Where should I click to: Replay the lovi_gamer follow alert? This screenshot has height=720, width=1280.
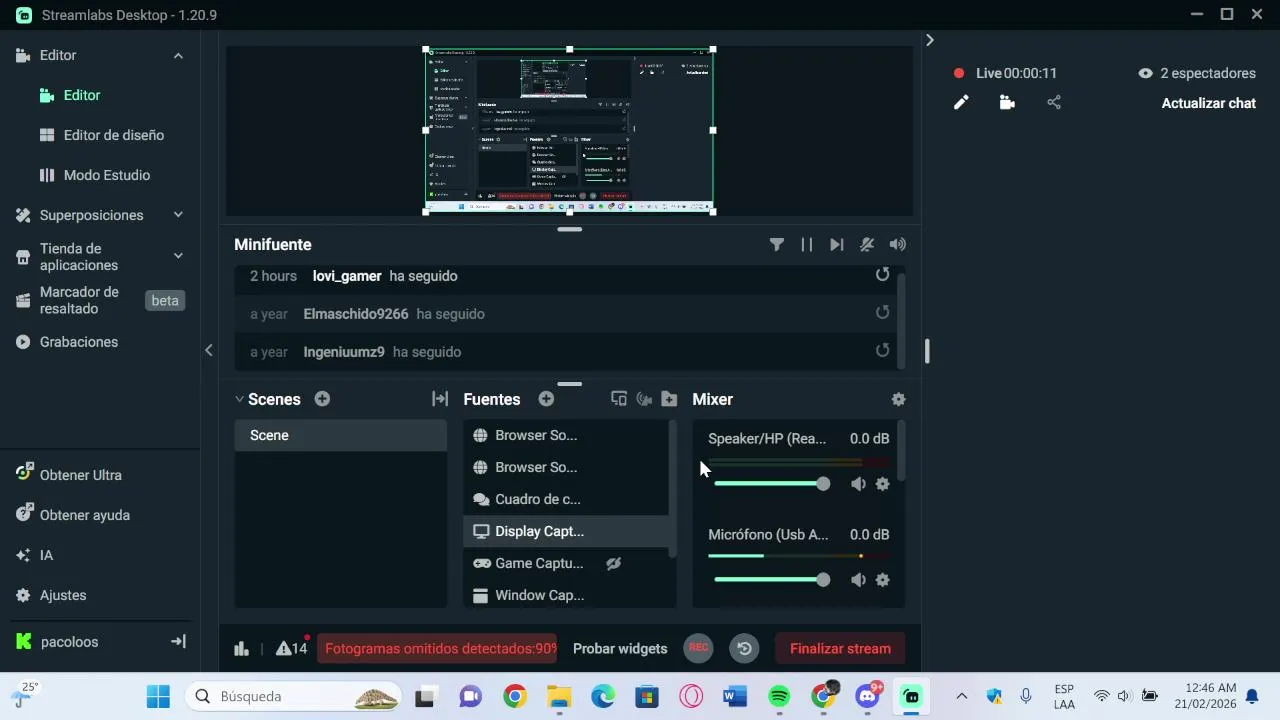882,275
